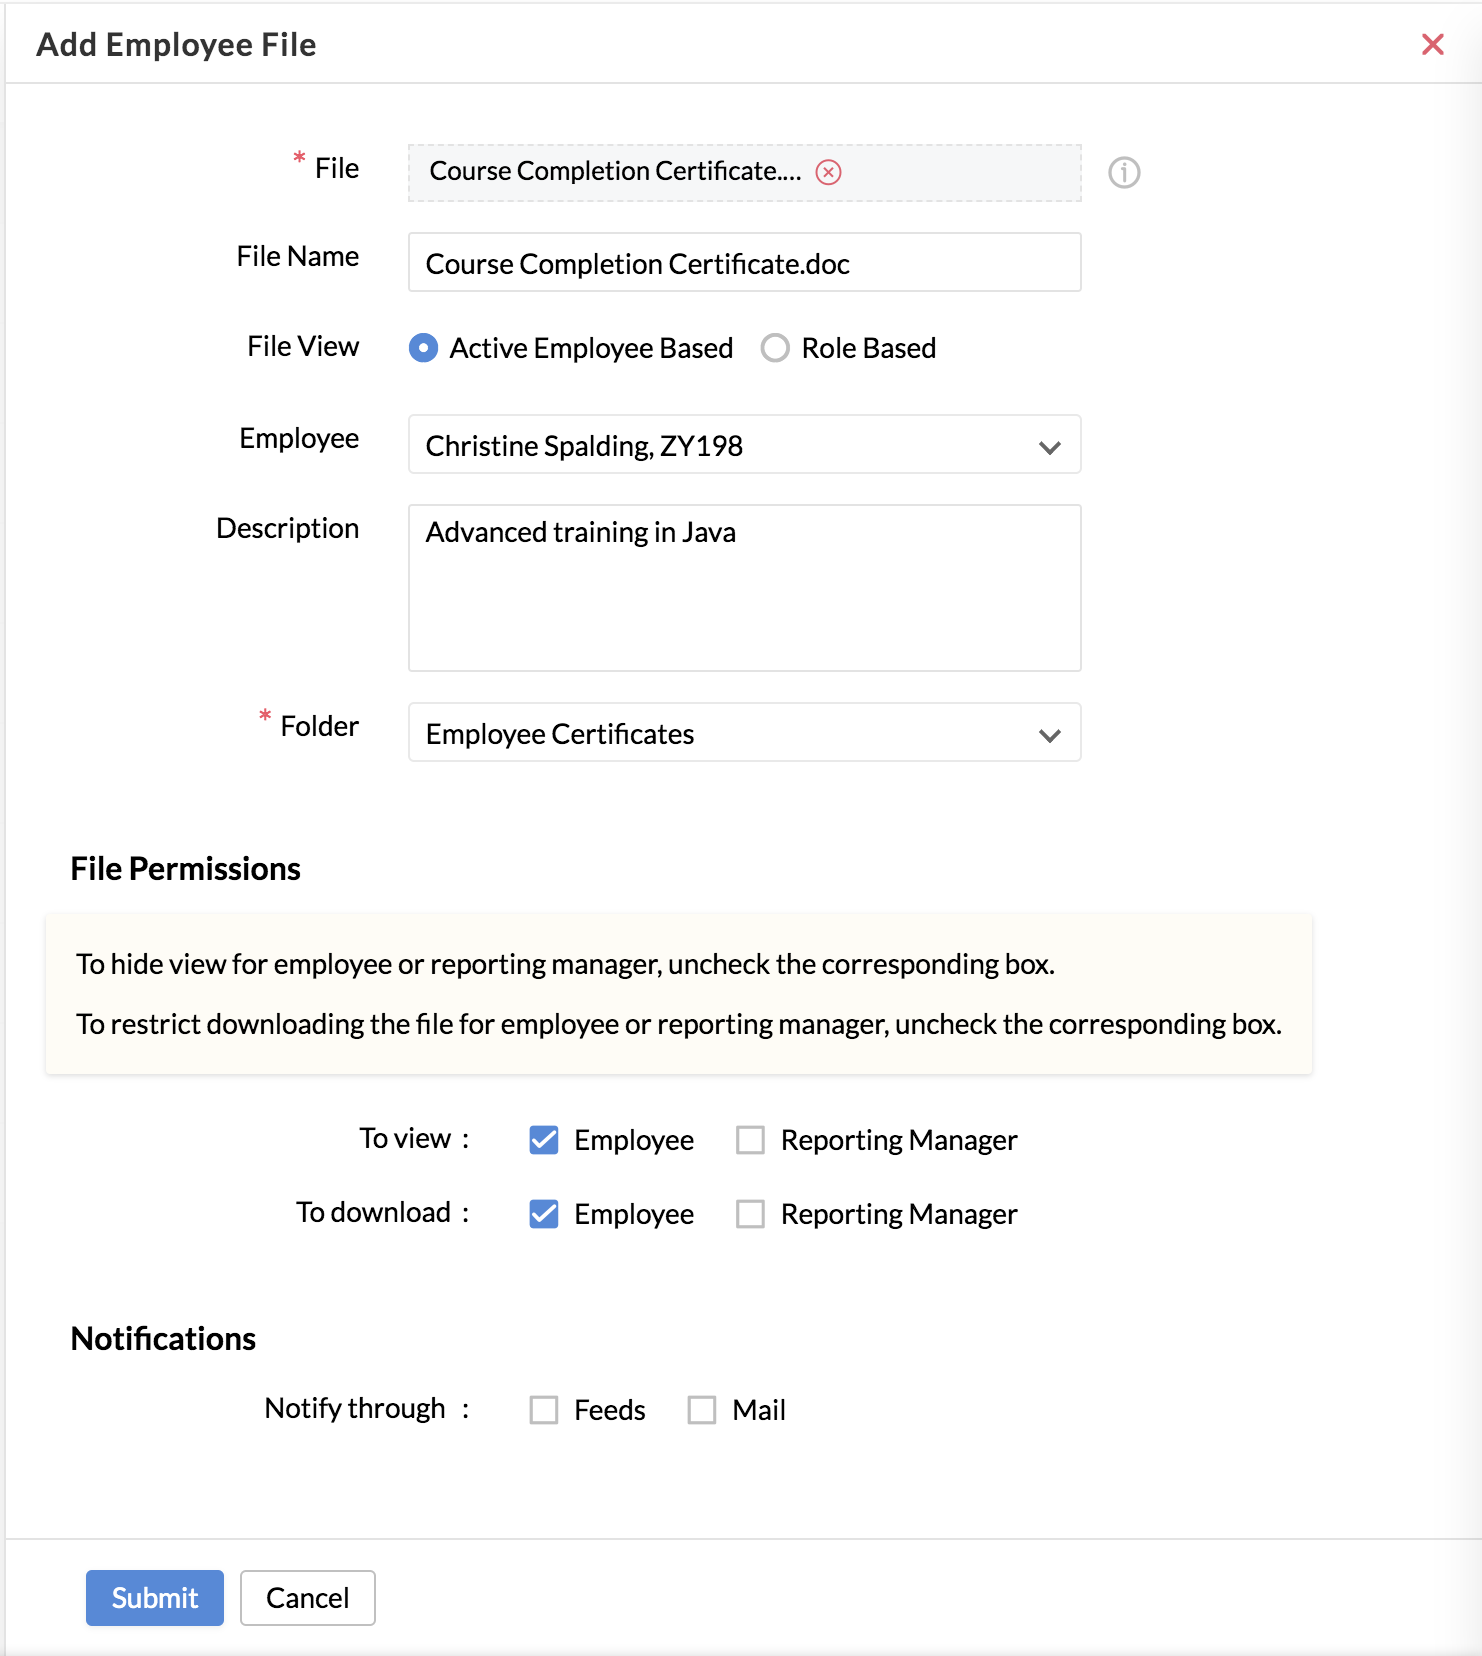The width and height of the screenshot is (1482, 1656).
Task: Click the File Name input field
Action: [x=744, y=263]
